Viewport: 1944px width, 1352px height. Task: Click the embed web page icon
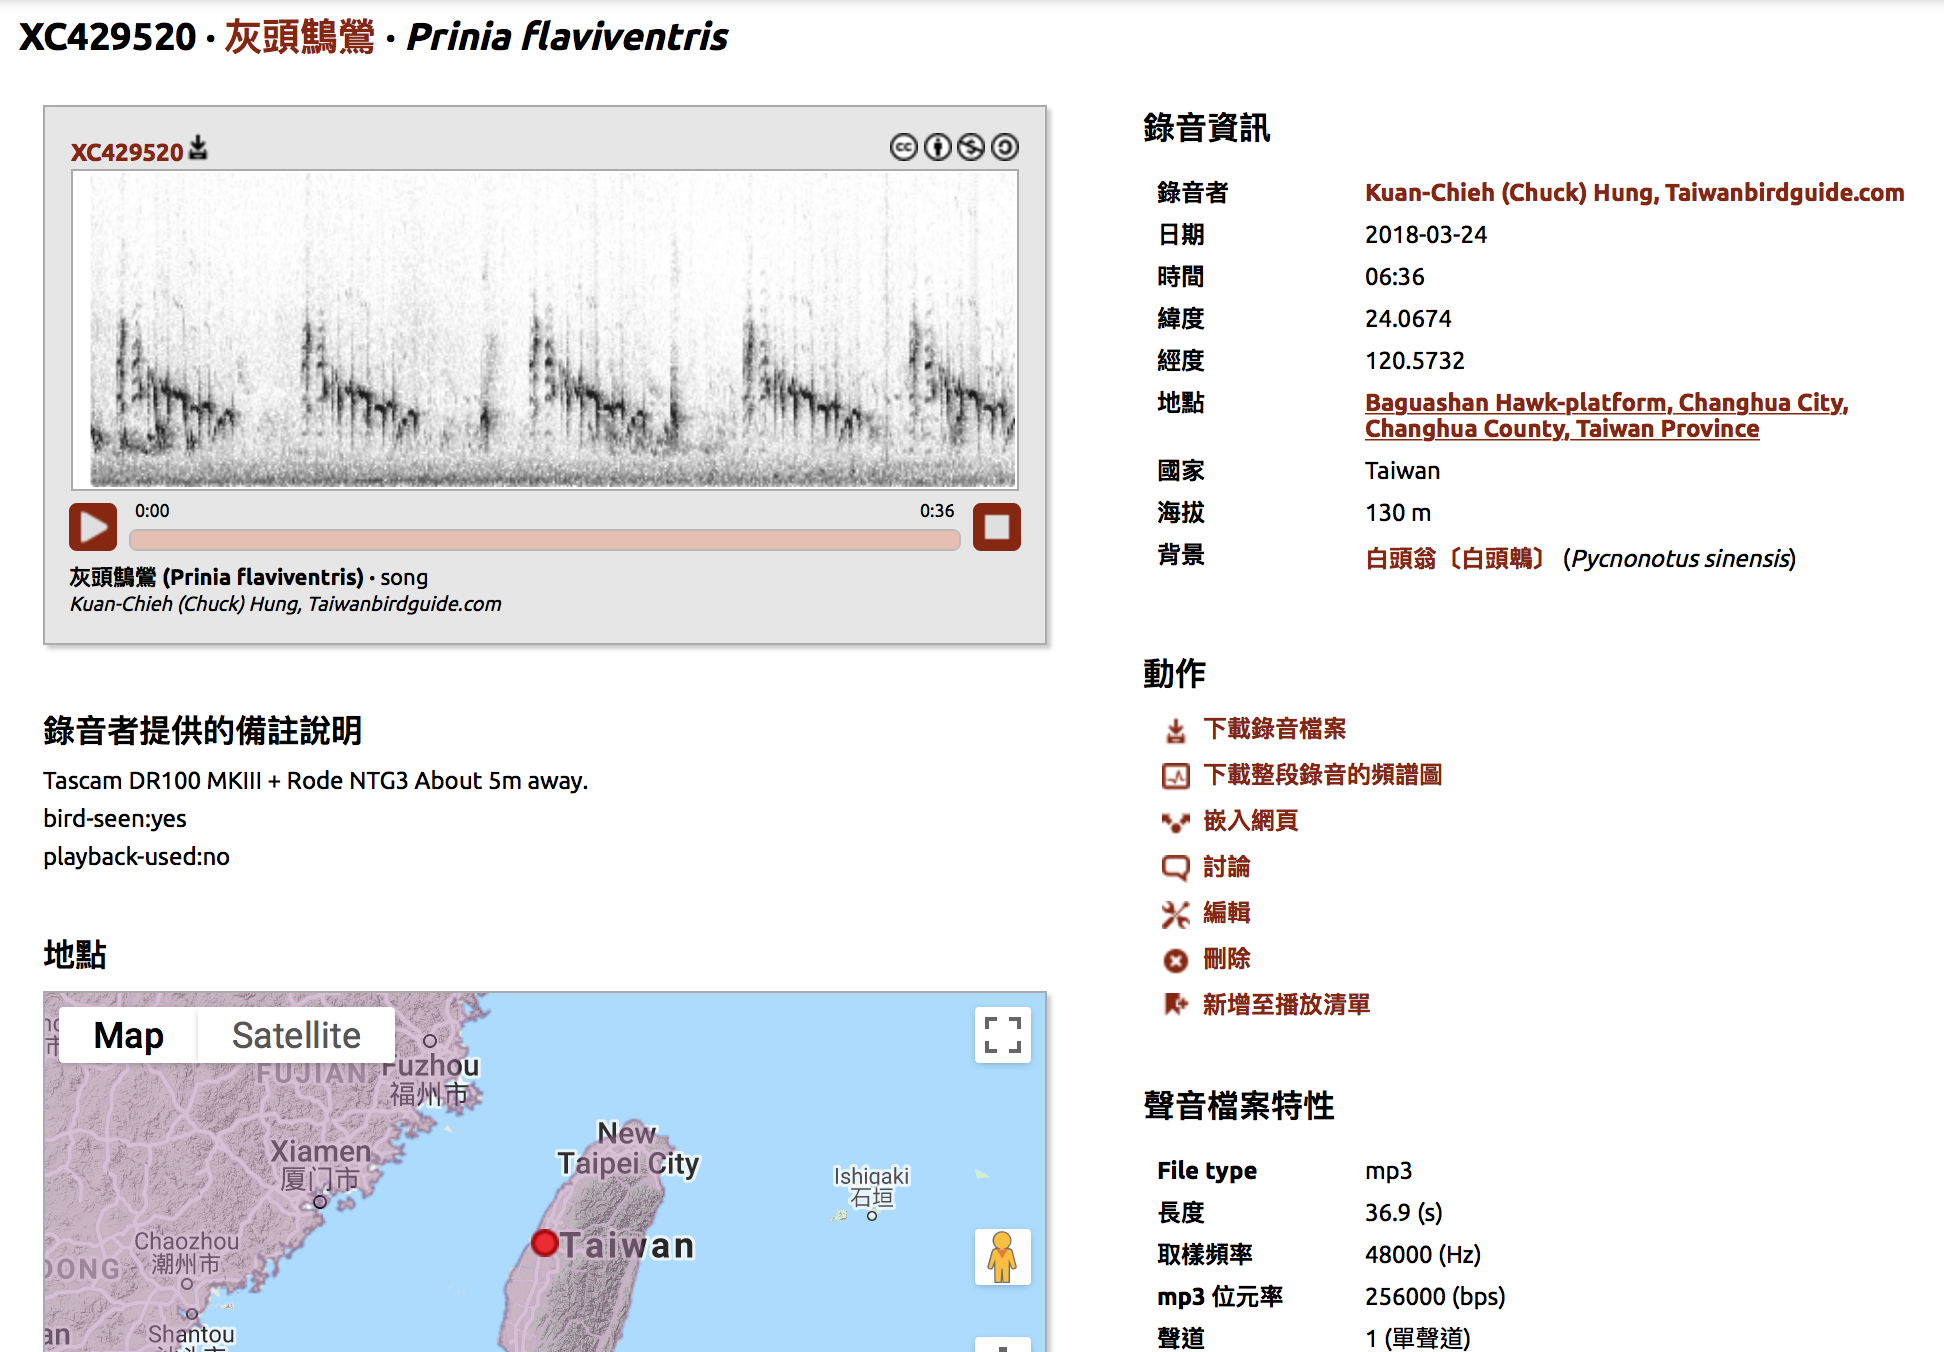pos(1176,822)
